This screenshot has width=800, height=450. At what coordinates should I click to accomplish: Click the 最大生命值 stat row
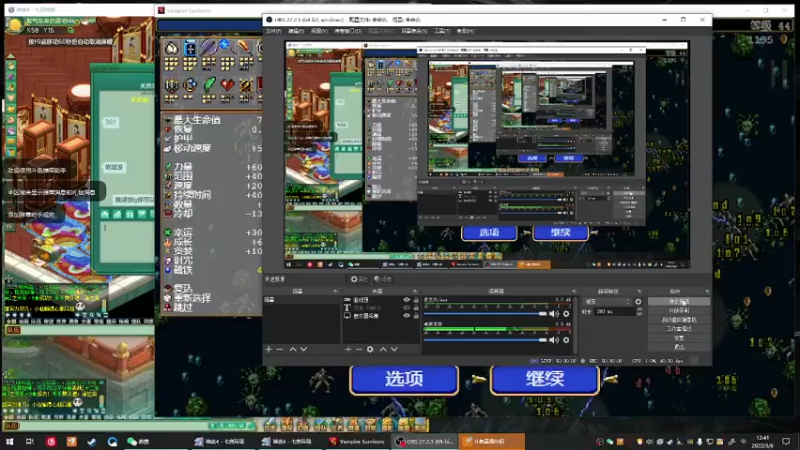pyautogui.click(x=212, y=120)
